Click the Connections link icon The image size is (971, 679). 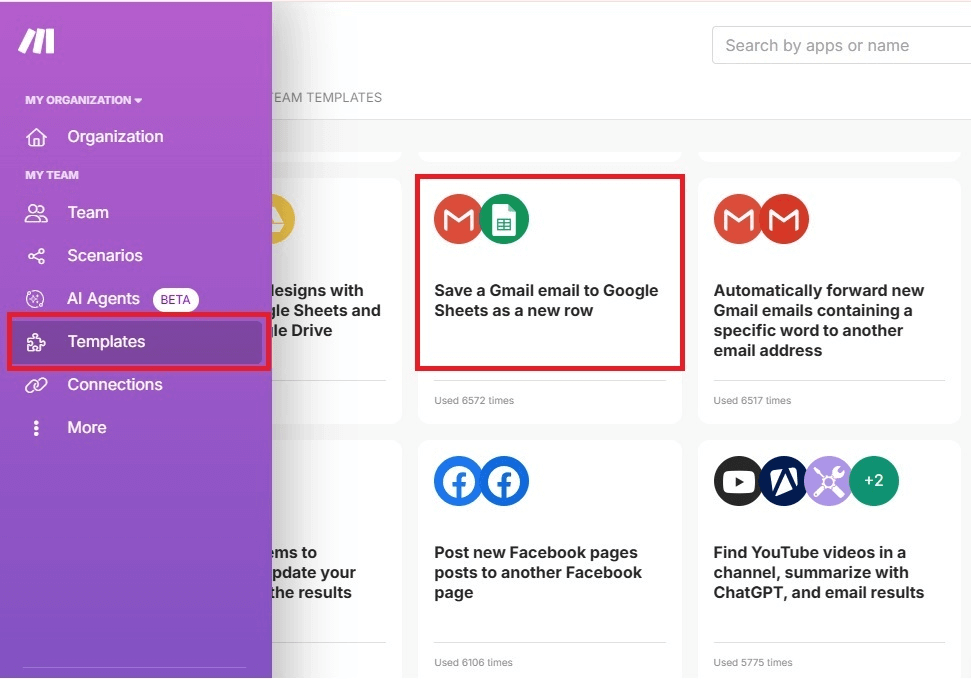point(36,385)
